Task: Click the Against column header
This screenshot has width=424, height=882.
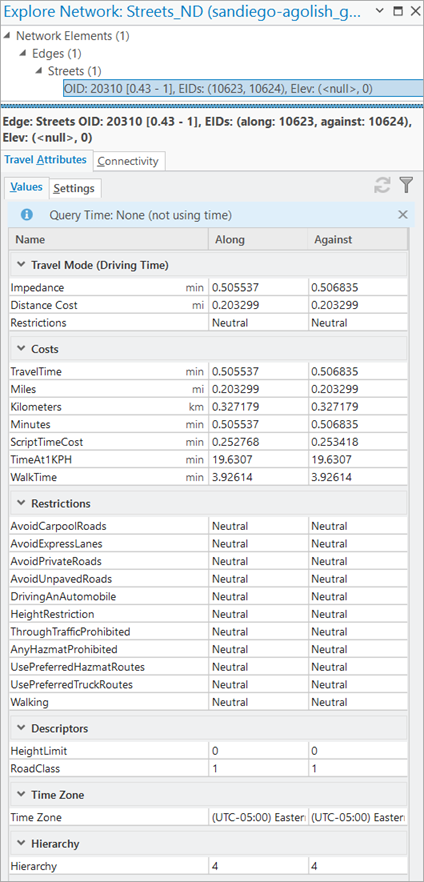Action: [x=358, y=240]
